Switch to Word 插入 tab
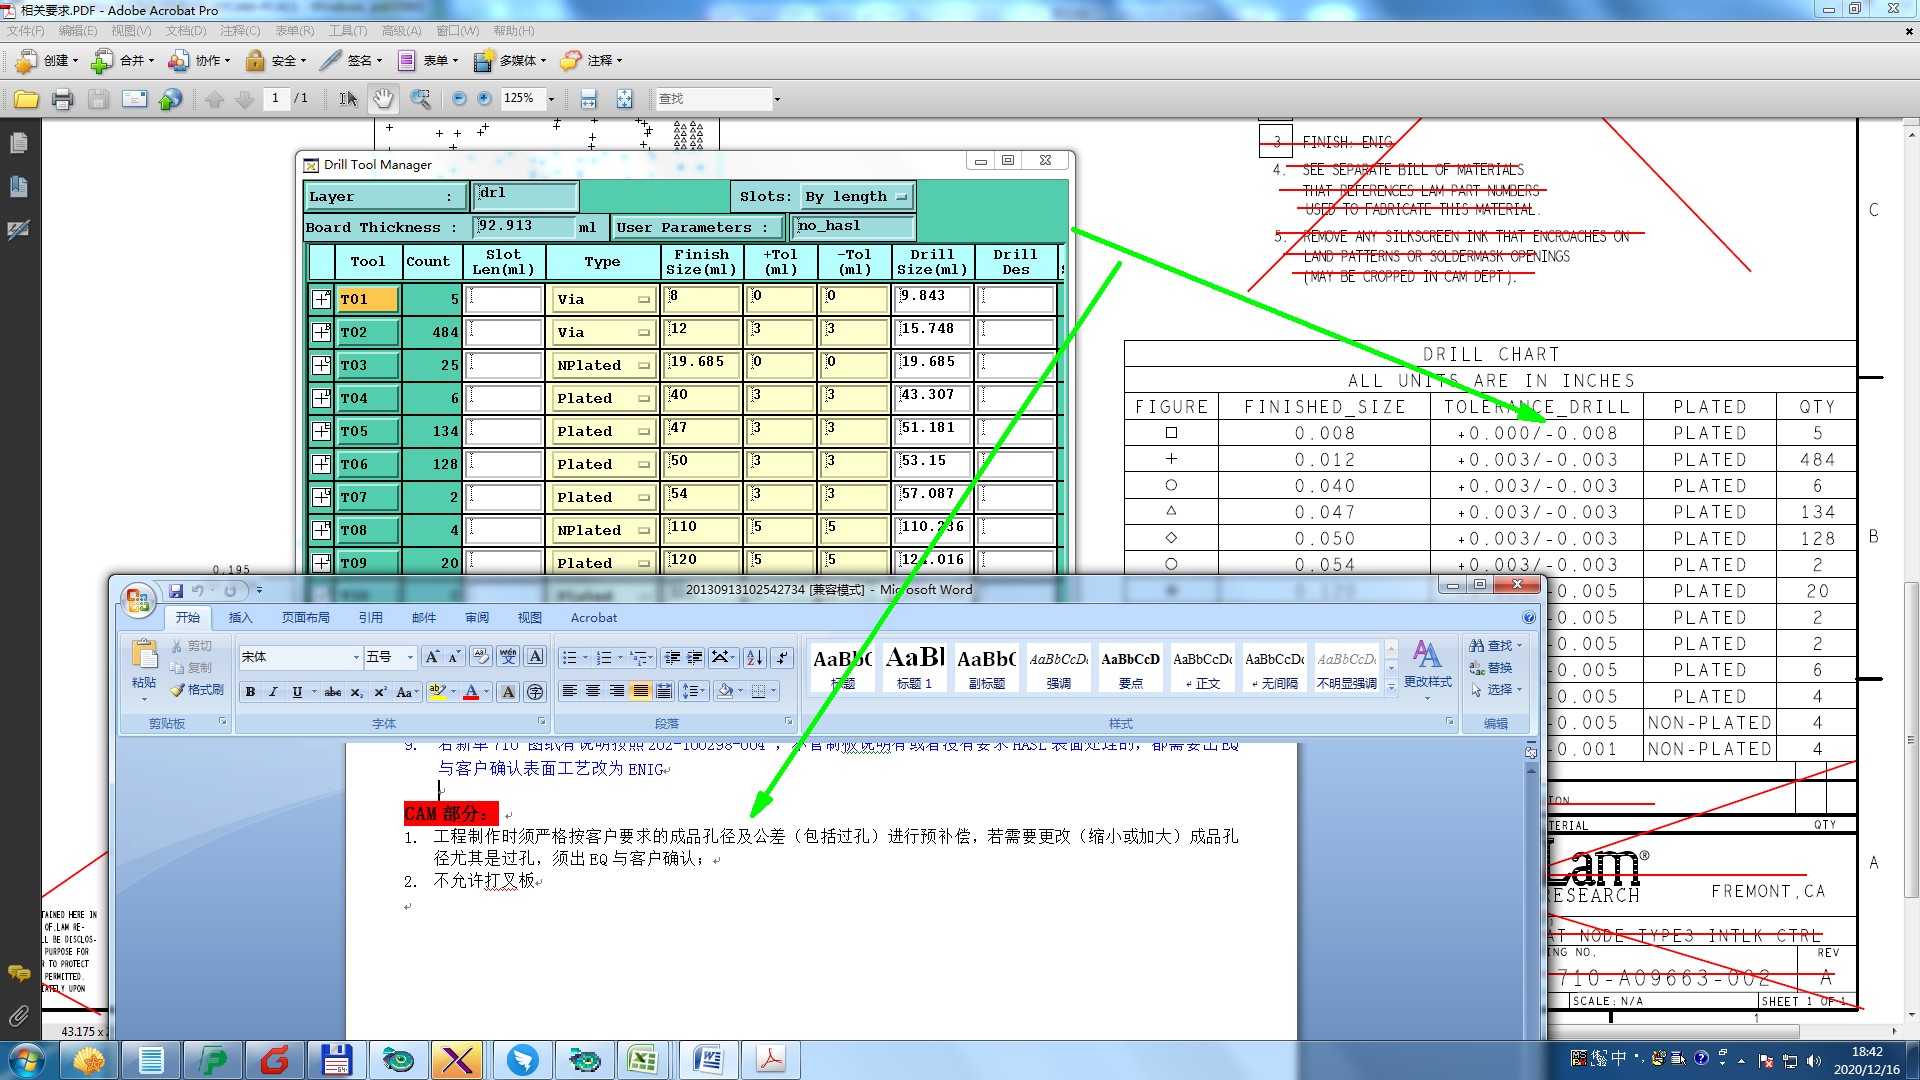This screenshot has height=1080, width=1920. click(x=241, y=618)
